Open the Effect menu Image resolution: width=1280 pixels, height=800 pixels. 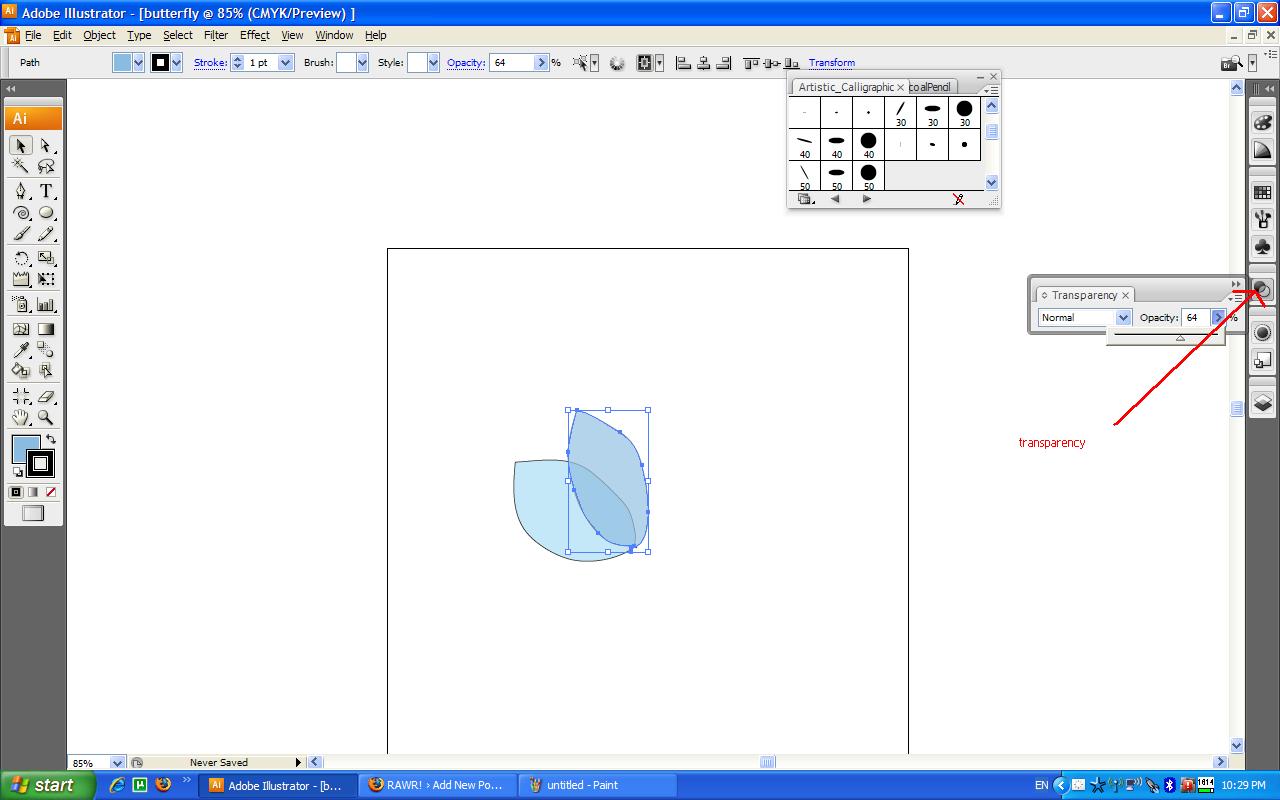(254, 35)
